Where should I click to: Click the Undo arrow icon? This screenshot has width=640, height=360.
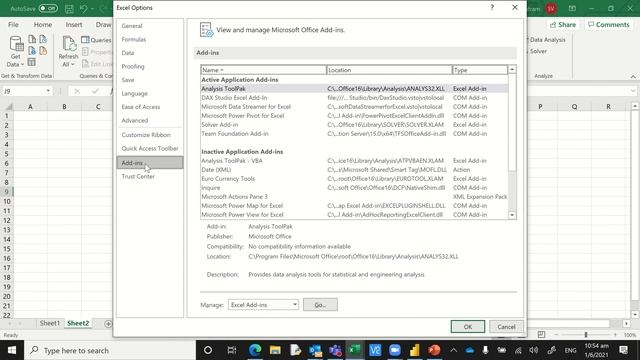[84, 9]
